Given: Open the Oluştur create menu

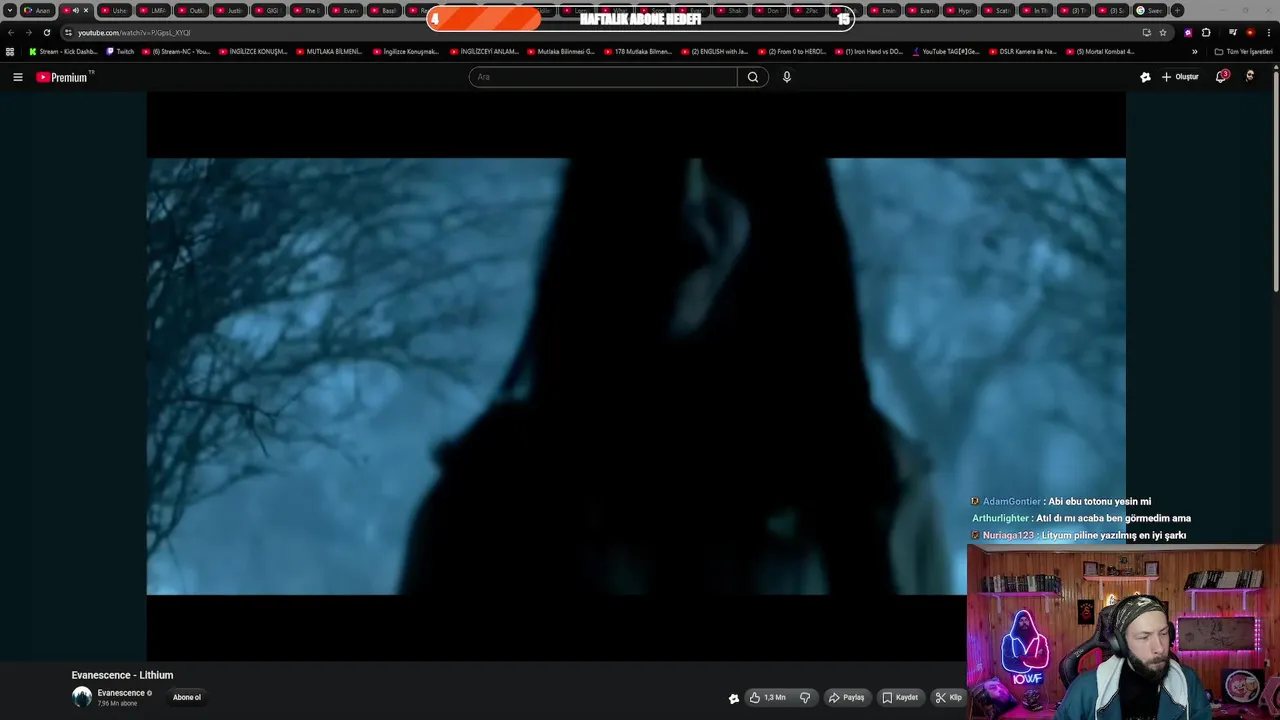Looking at the screenshot, I should (1180, 77).
